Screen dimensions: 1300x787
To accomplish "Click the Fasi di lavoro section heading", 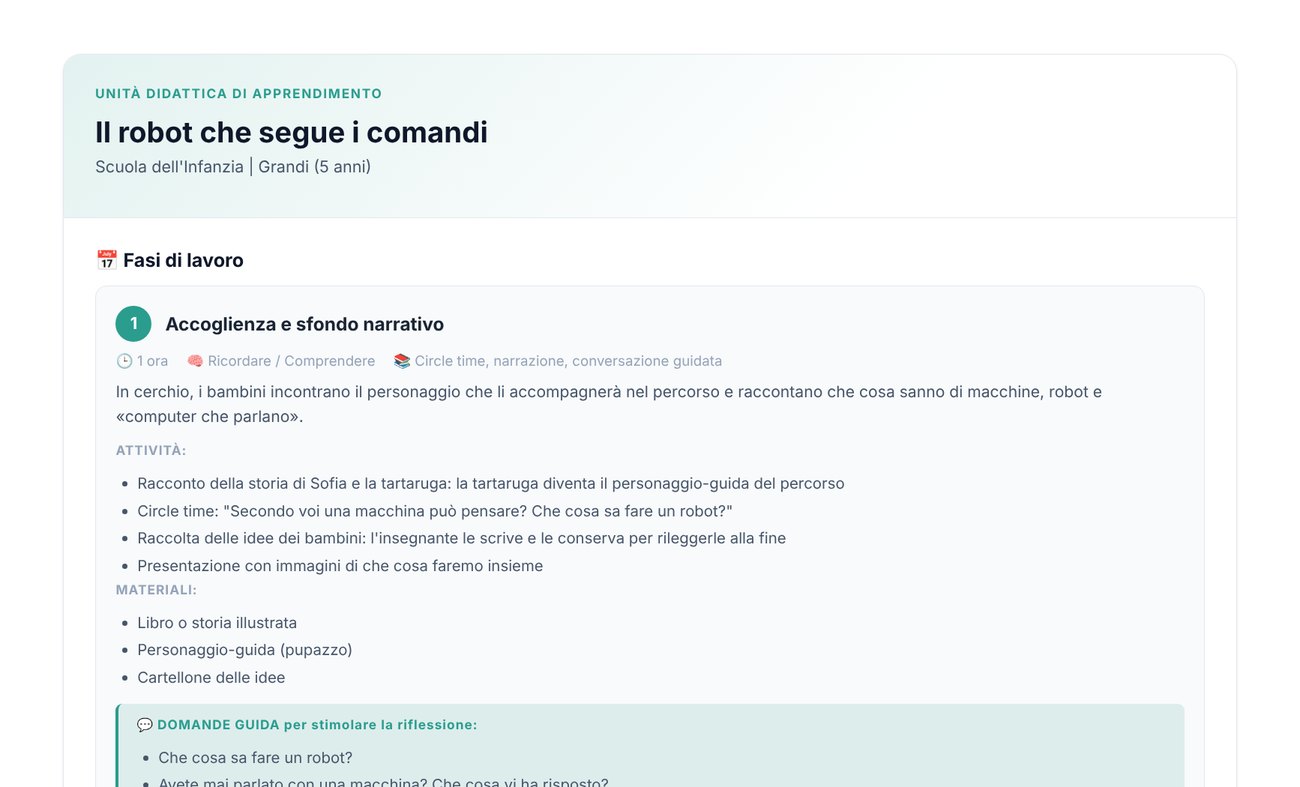I will pos(183,261).
